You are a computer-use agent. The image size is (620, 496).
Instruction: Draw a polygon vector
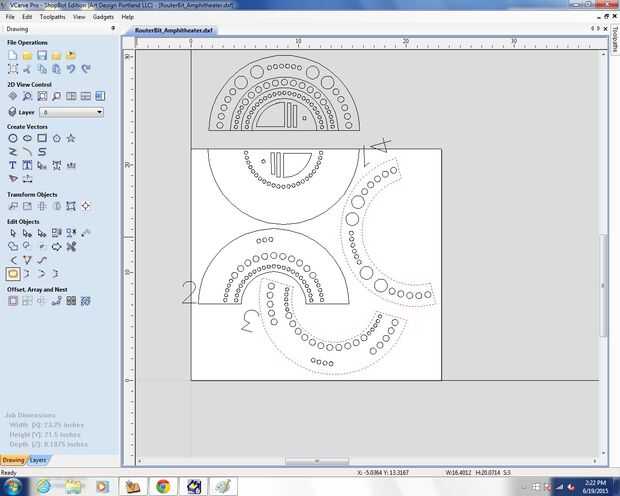tap(57, 138)
